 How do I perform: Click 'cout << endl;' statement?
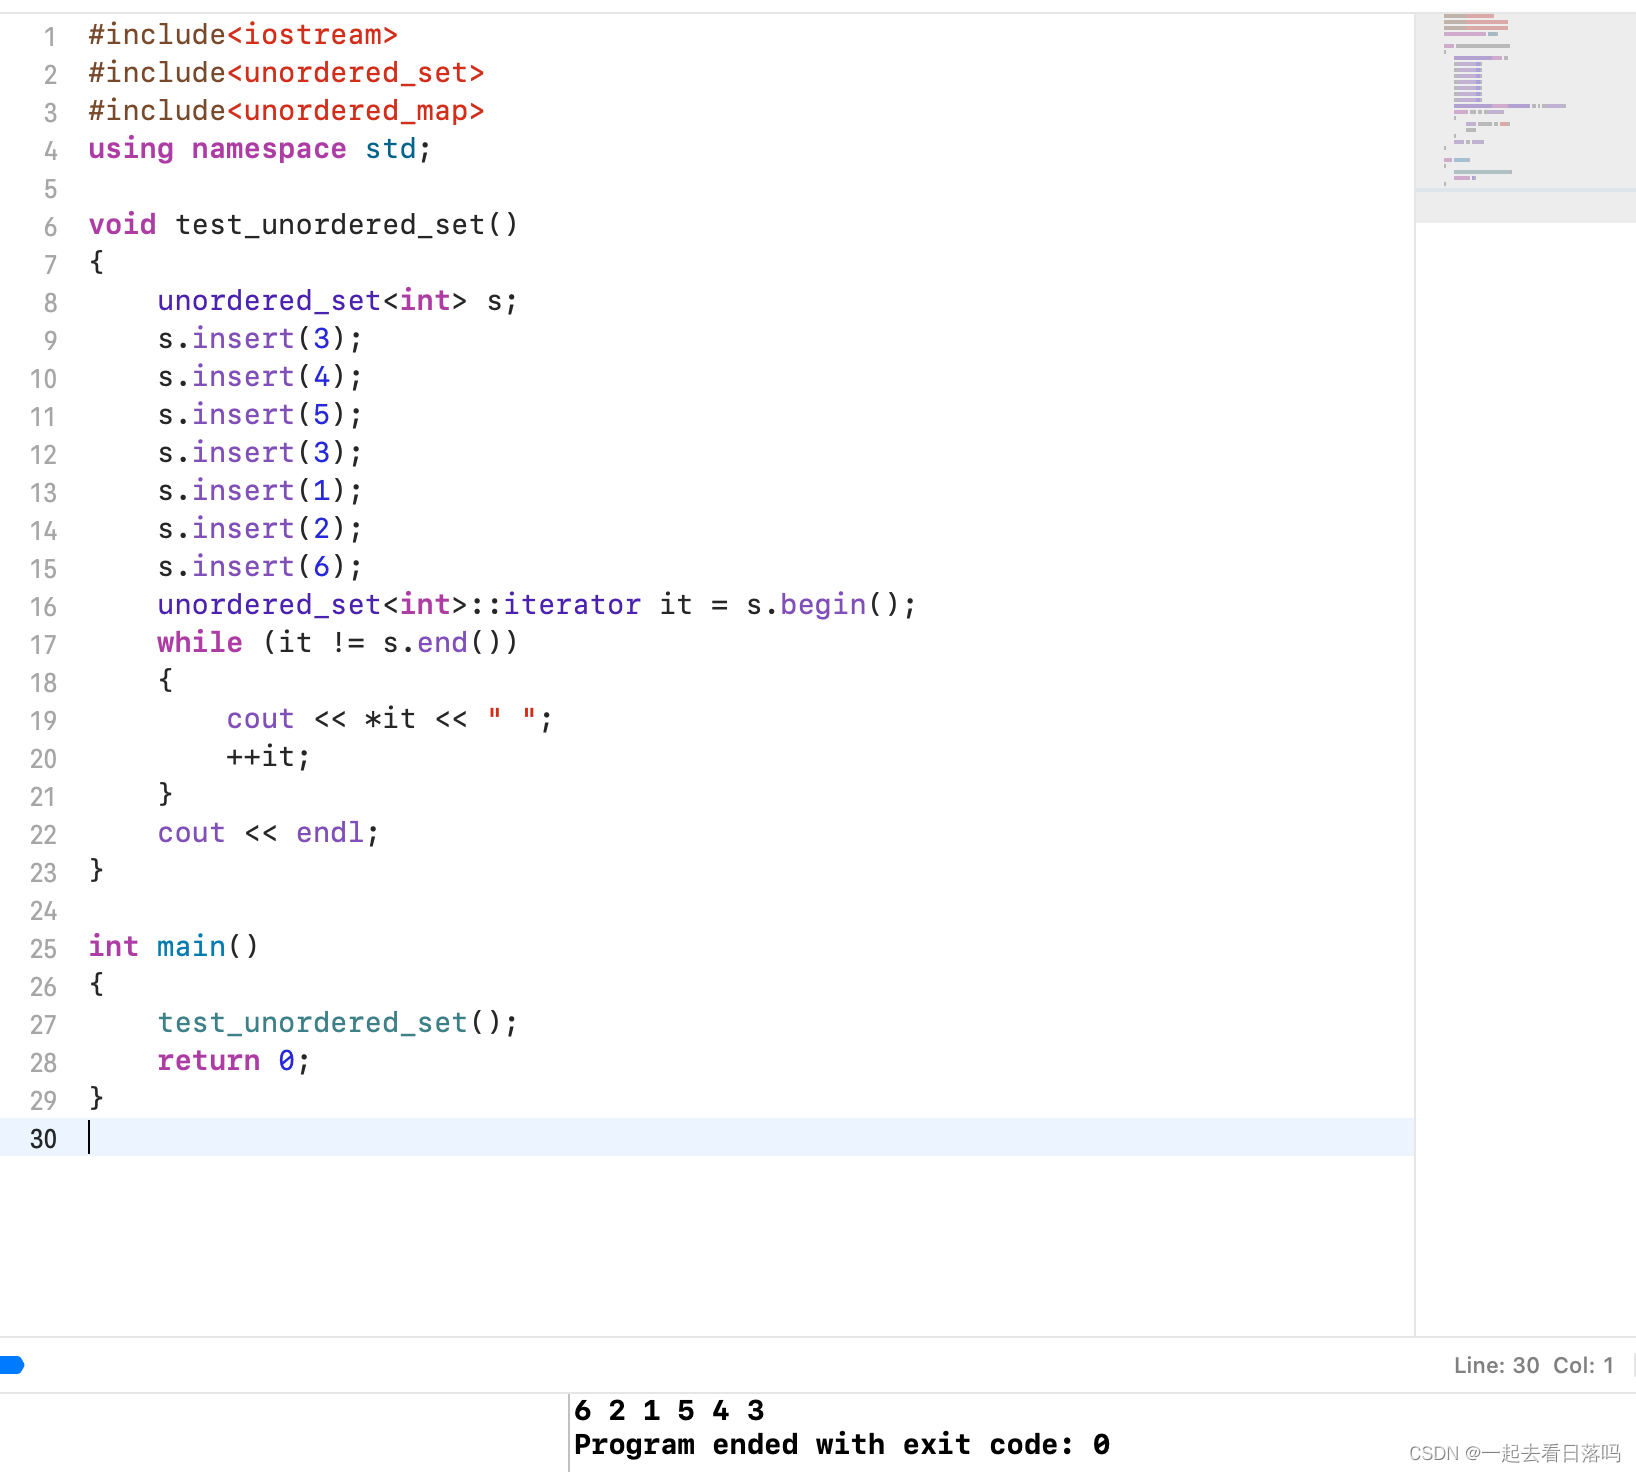tap(268, 833)
